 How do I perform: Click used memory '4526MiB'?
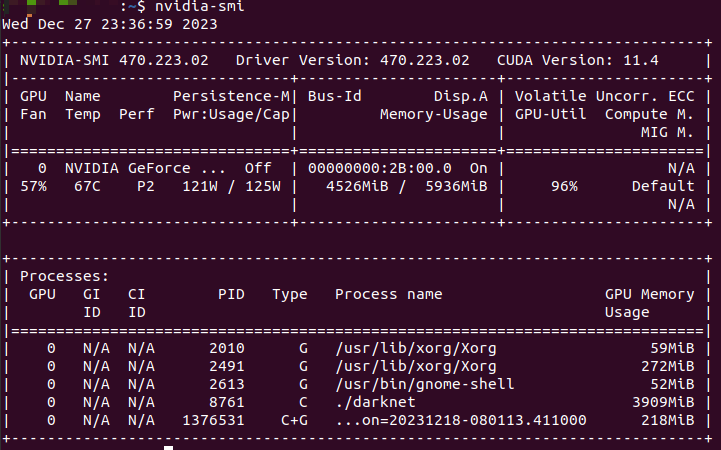(x=357, y=186)
